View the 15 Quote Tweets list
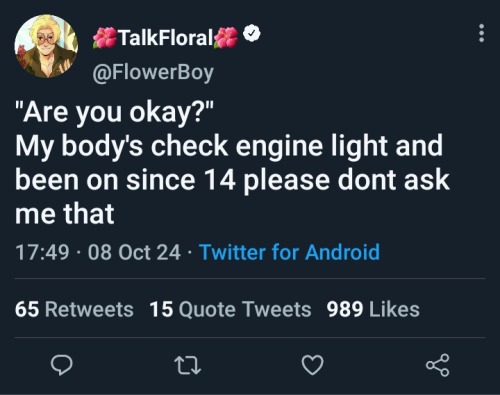This screenshot has width=500, height=395. [x=230, y=309]
